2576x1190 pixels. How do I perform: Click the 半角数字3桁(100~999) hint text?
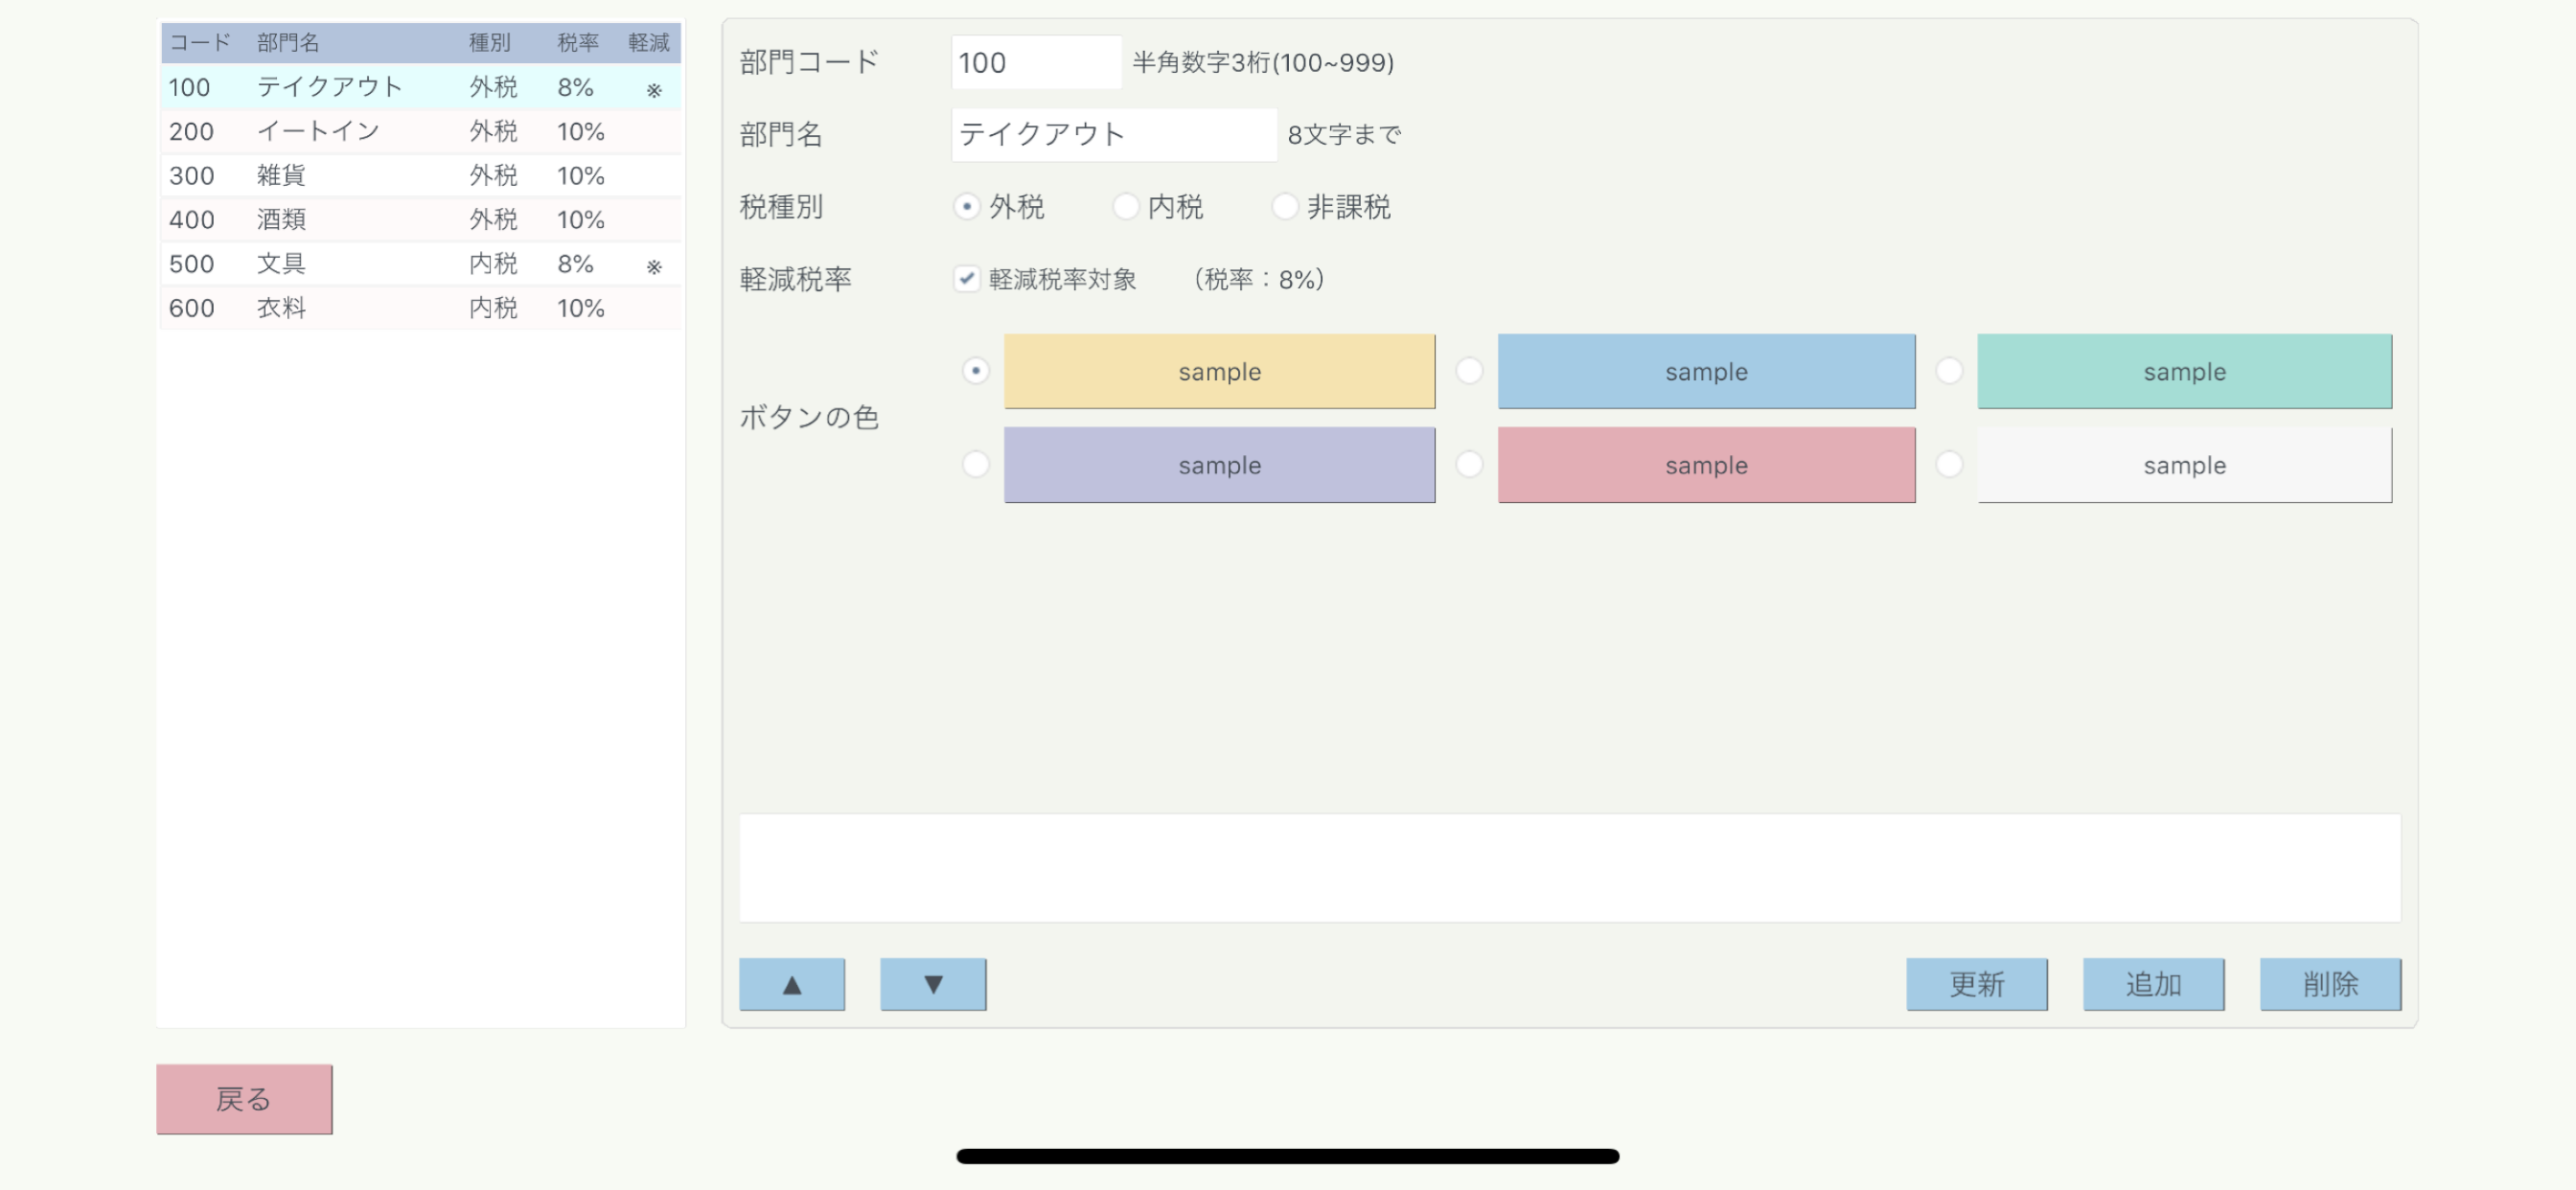(x=1263, y=62)
